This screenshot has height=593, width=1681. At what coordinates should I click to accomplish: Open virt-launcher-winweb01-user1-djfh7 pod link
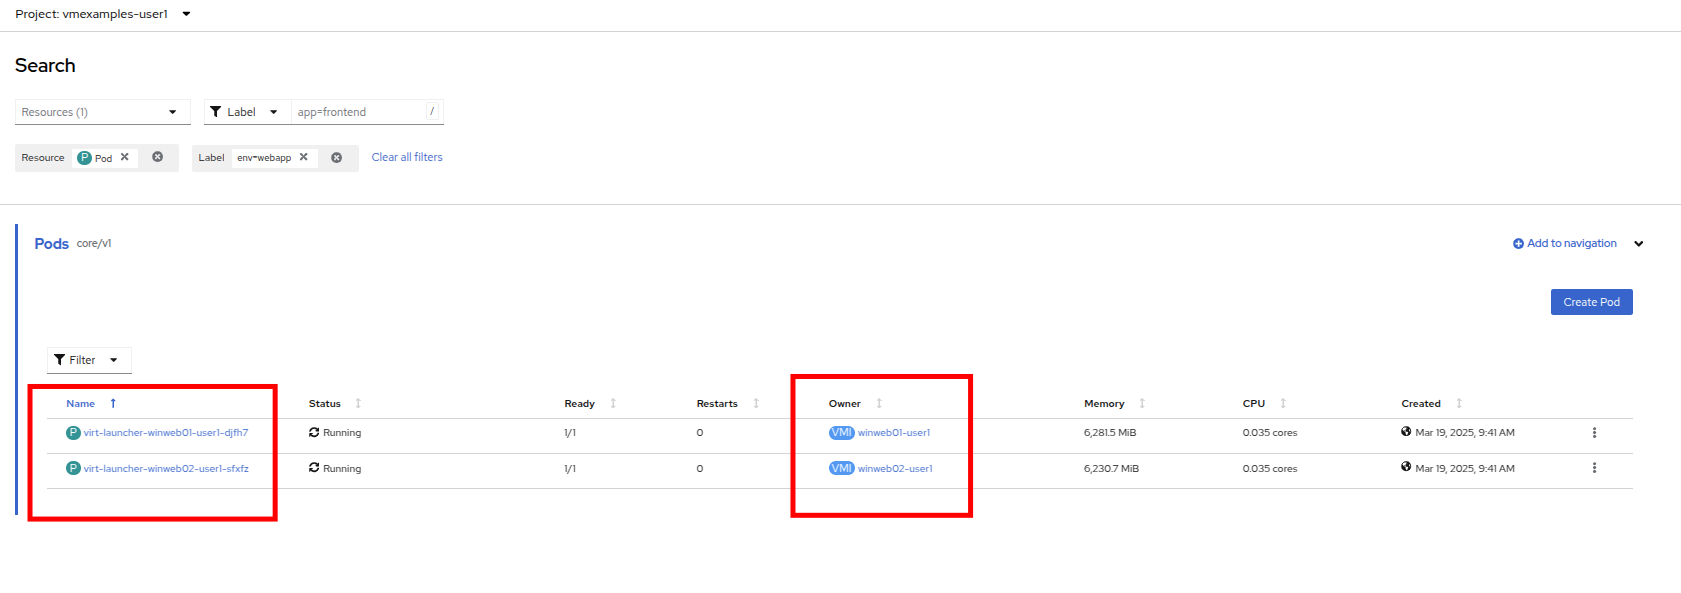pos(166,433)
